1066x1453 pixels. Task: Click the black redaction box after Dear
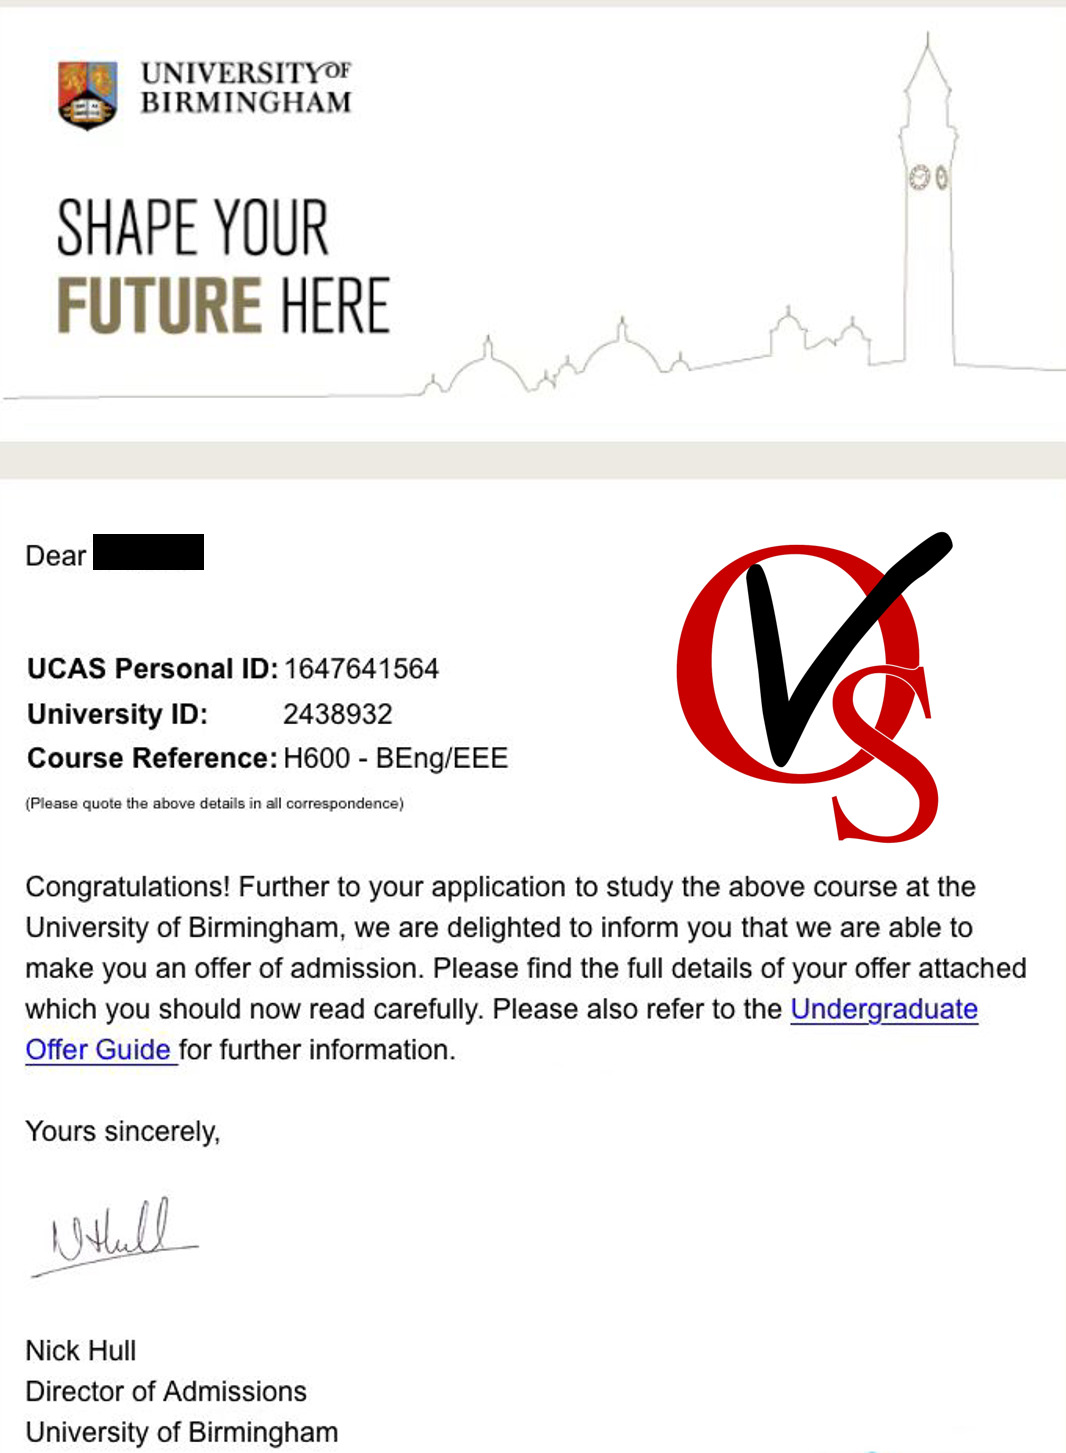coord(148,552)
